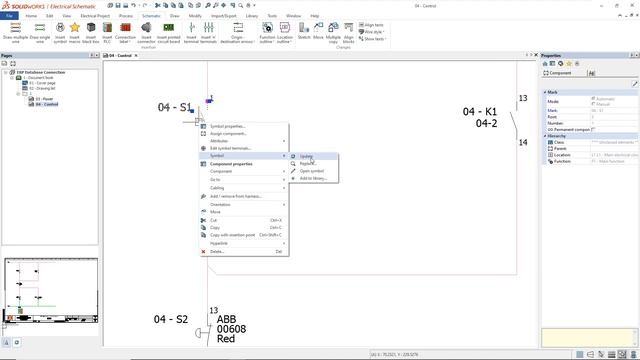Select Component properties menu item
This screenshot has width=640, height=360.
click(244, 164)
